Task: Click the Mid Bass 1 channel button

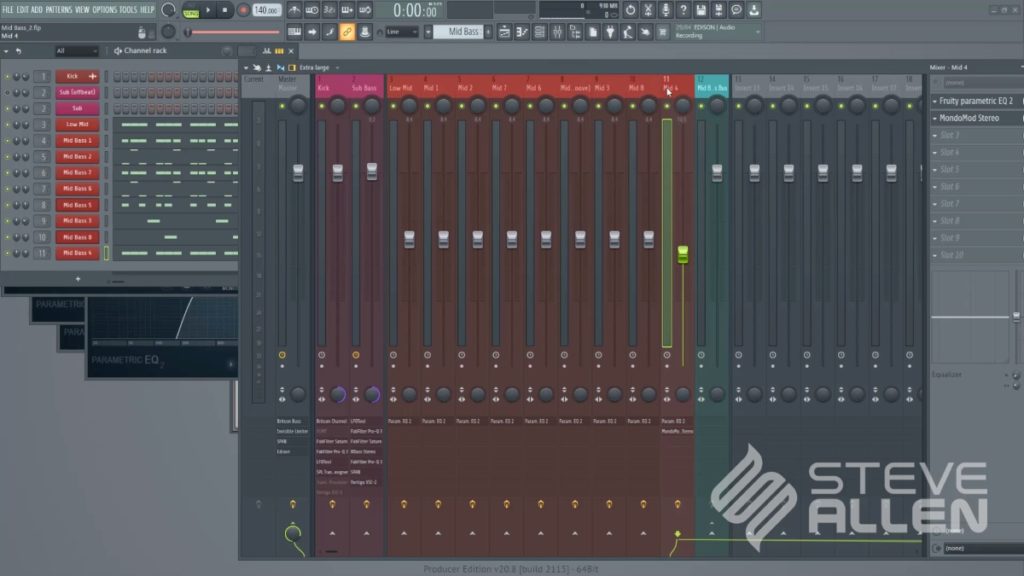Action: [x=77, y=140]
